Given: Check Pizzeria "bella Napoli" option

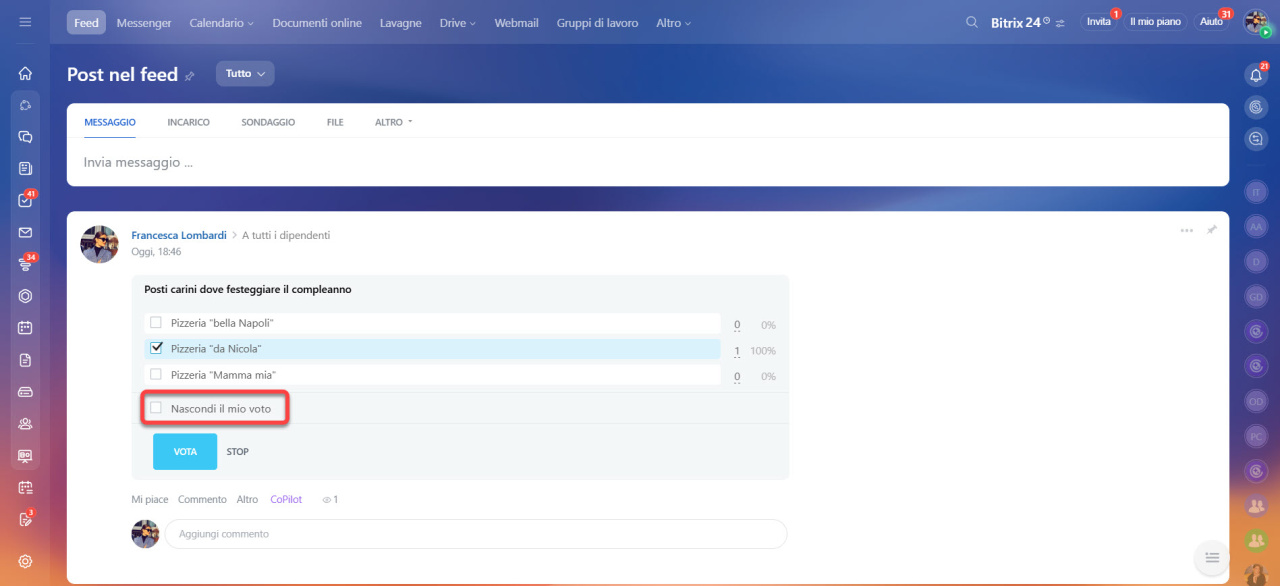Looking at the screenshot, I should [x=155, y=323].
